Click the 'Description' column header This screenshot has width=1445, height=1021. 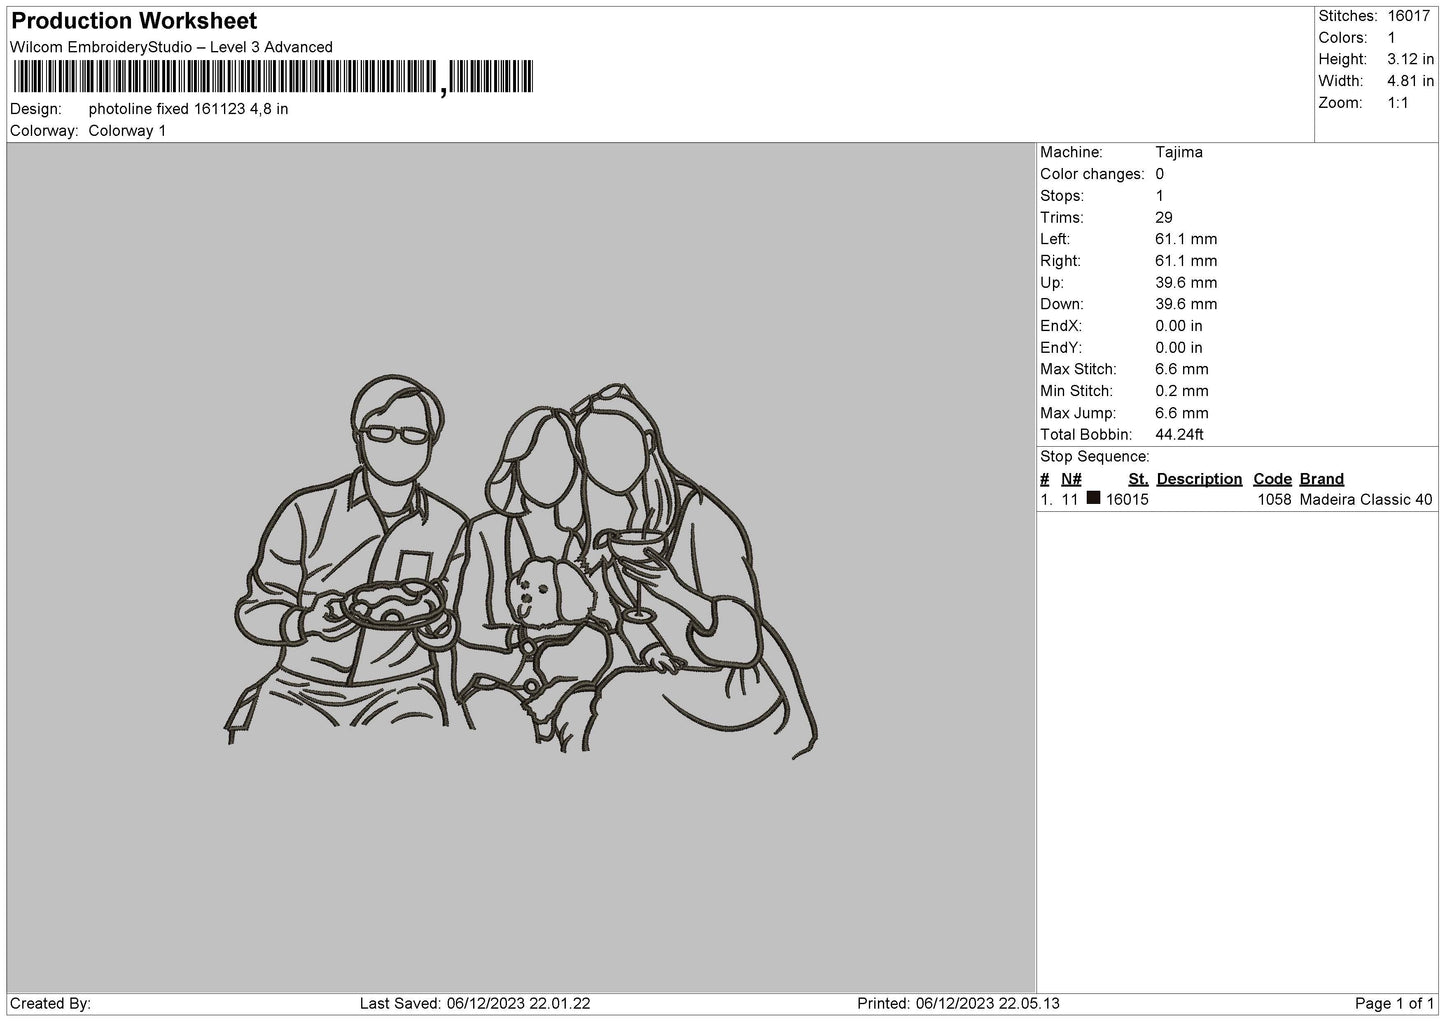(1199, 479)
